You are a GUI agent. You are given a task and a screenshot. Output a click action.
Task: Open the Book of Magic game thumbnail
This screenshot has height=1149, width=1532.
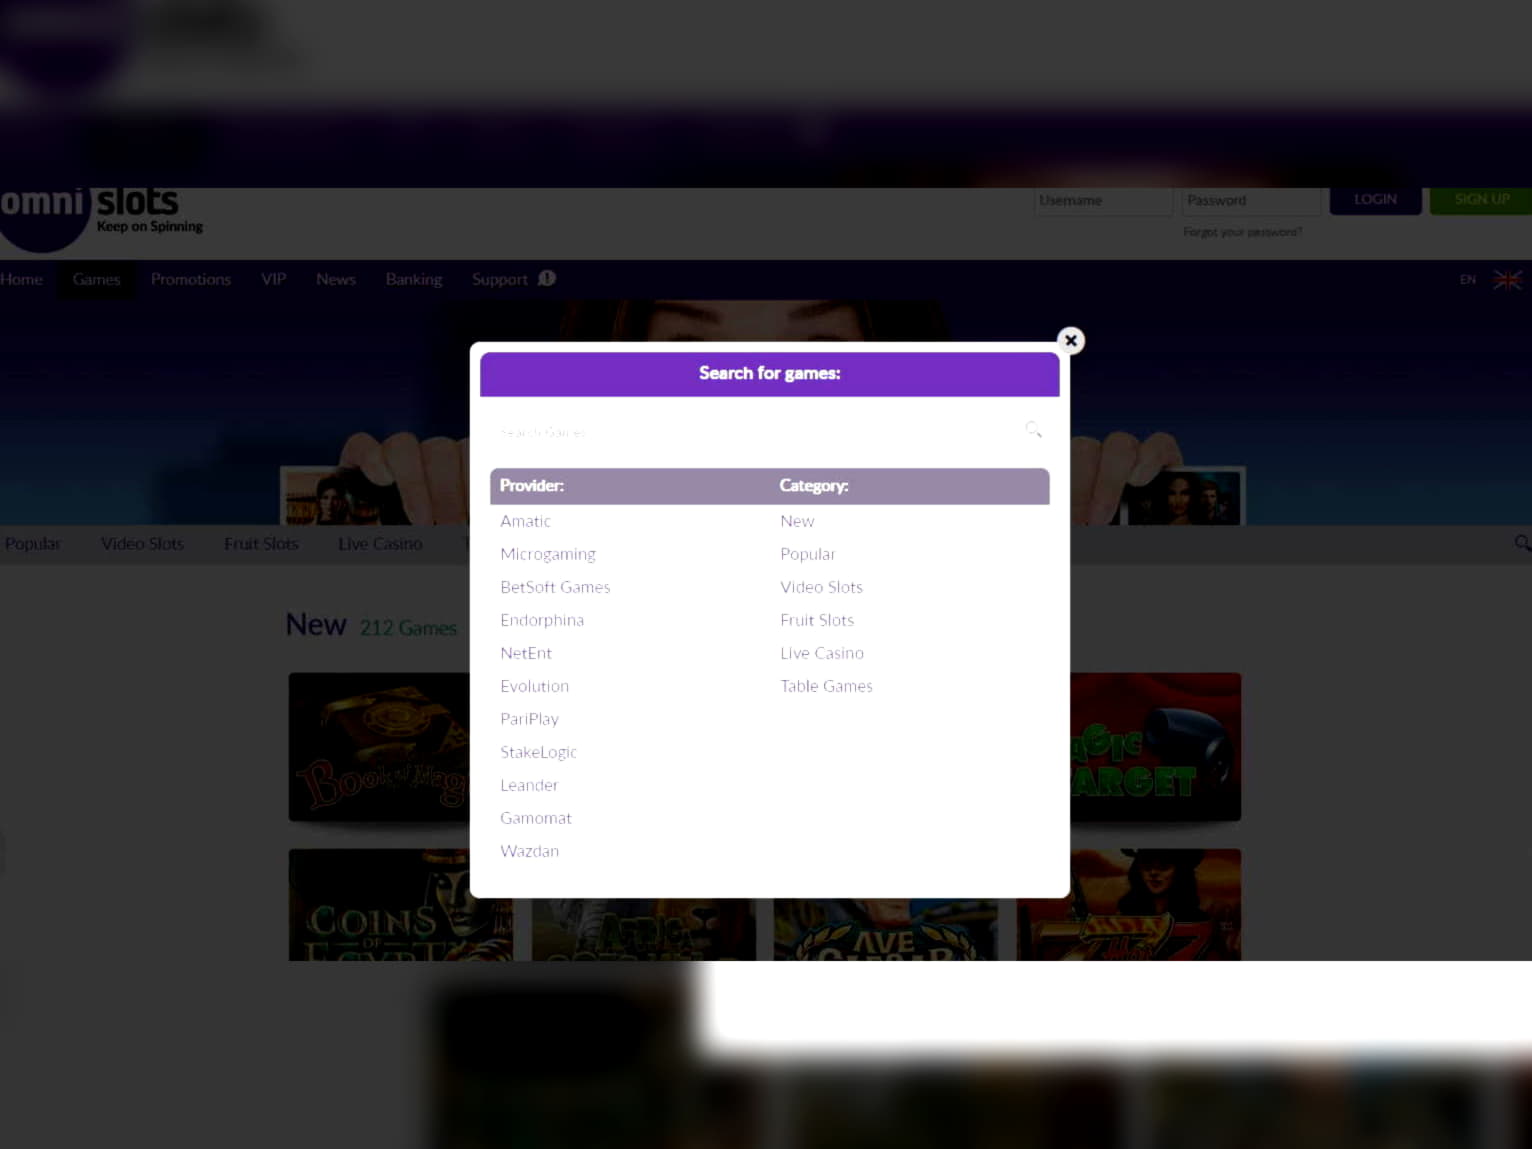(x=379, y=747)
